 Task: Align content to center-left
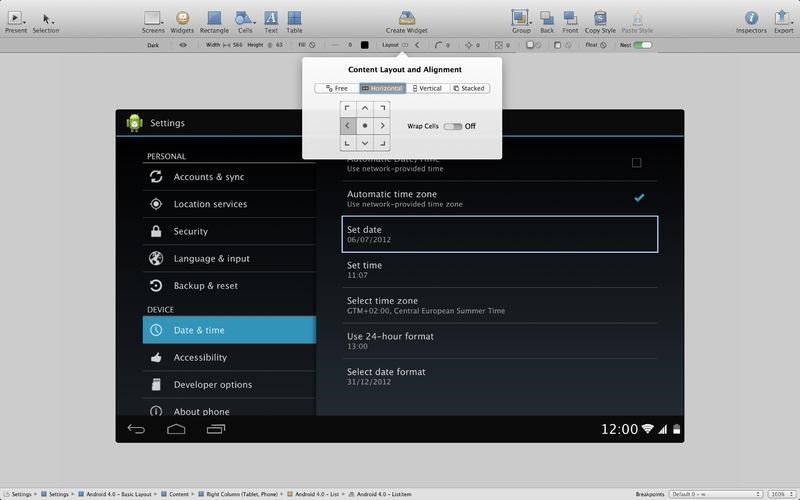[x=347, y=126]
